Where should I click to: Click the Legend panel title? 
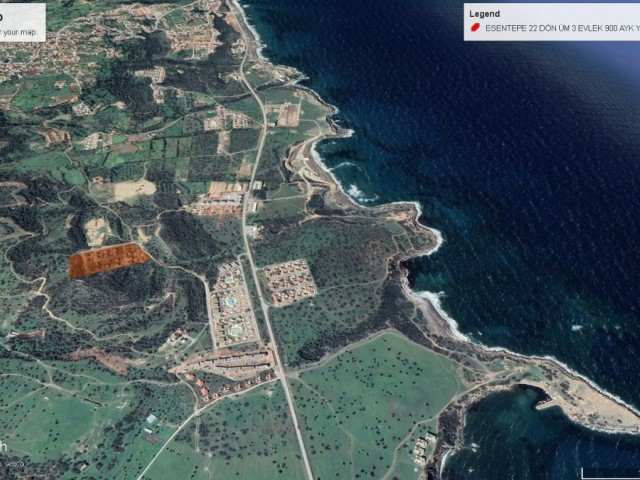[484, 14]
